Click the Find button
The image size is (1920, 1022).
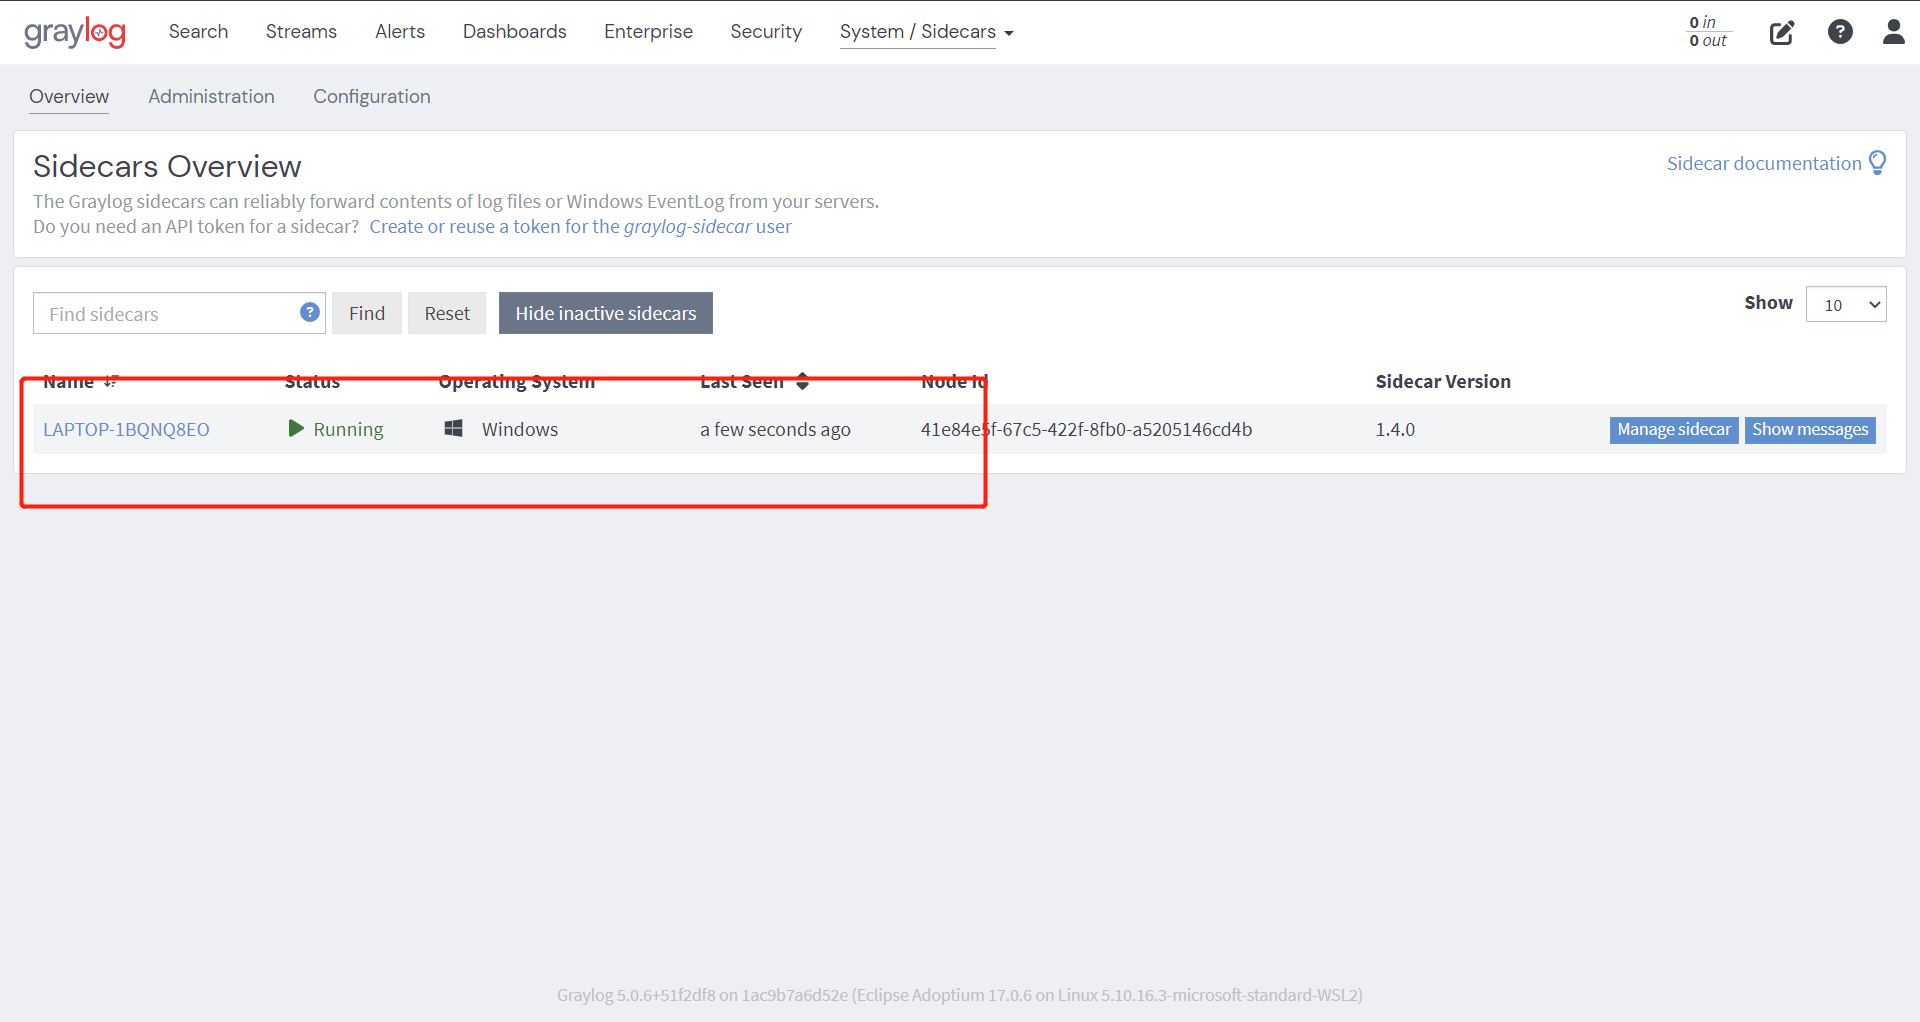[x=367, y=313]
